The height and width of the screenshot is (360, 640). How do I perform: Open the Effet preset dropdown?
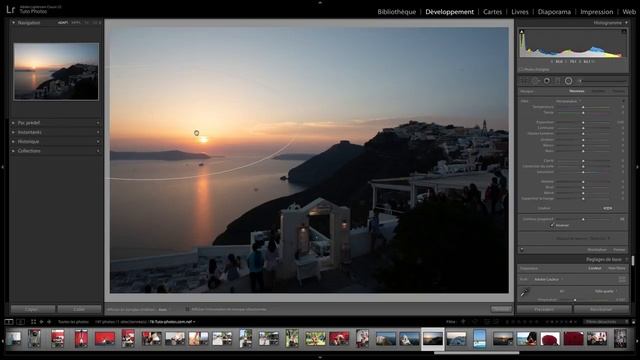pyautogui.click(x=568, y=101)
